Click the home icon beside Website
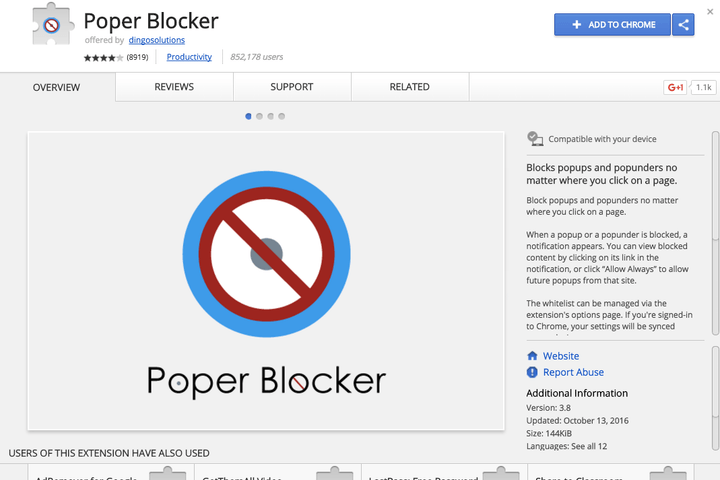 (532, 356)
